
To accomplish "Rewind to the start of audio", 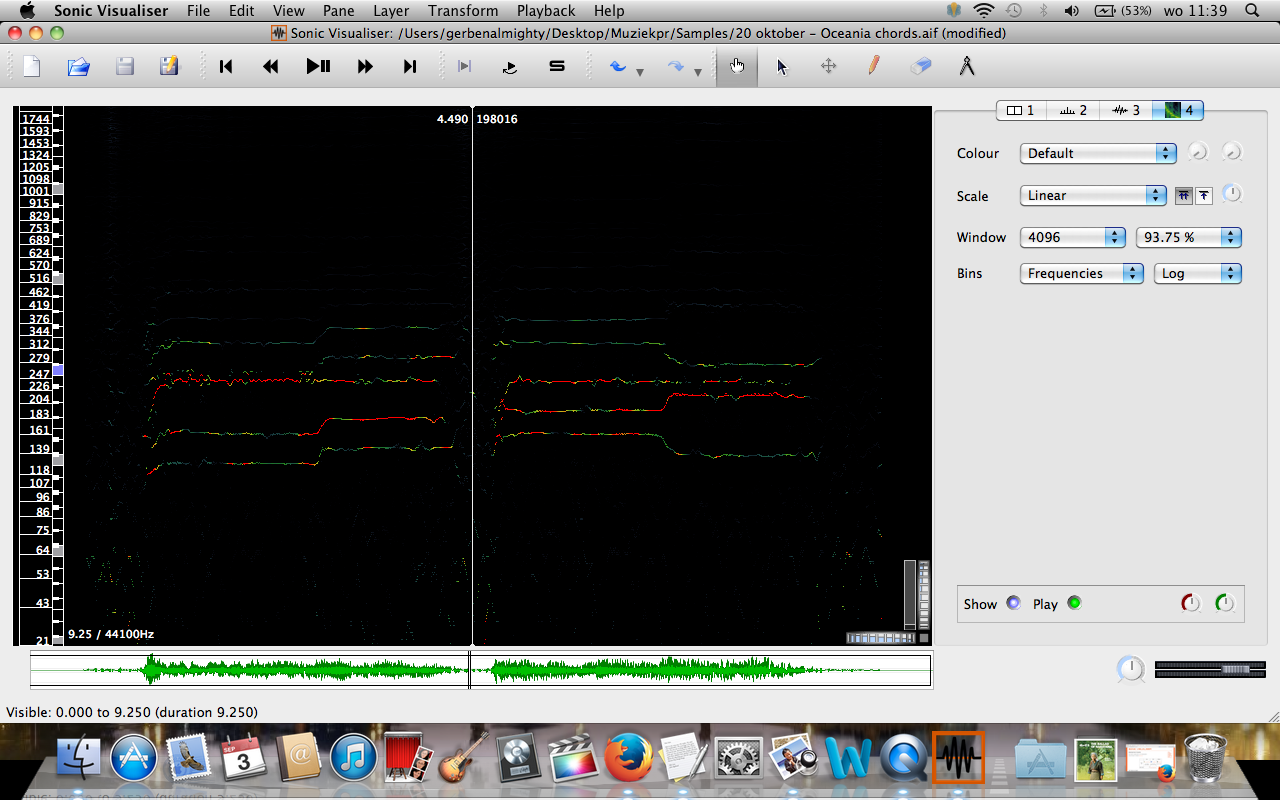I will tap(226, 66).
